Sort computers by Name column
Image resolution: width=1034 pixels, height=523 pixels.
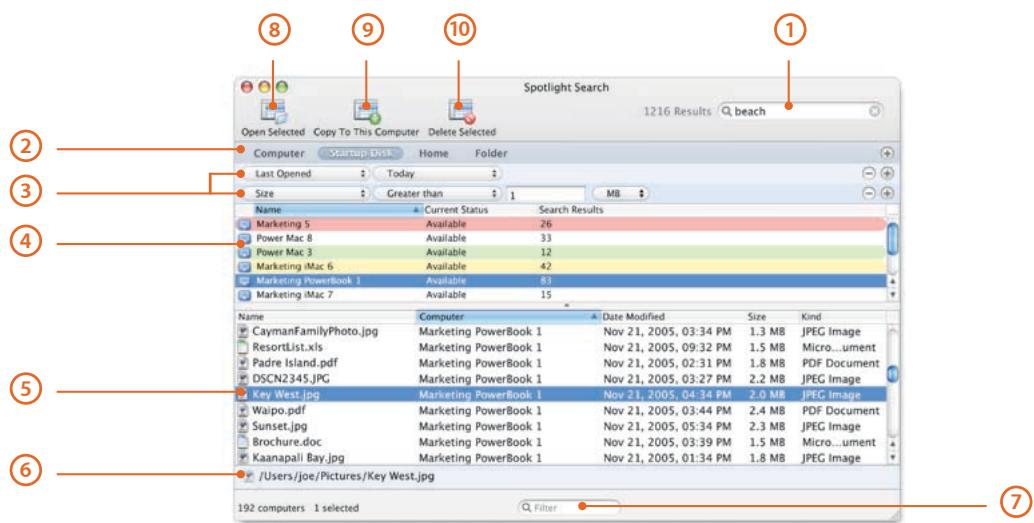pyautogui.click(x=336, y=210)
